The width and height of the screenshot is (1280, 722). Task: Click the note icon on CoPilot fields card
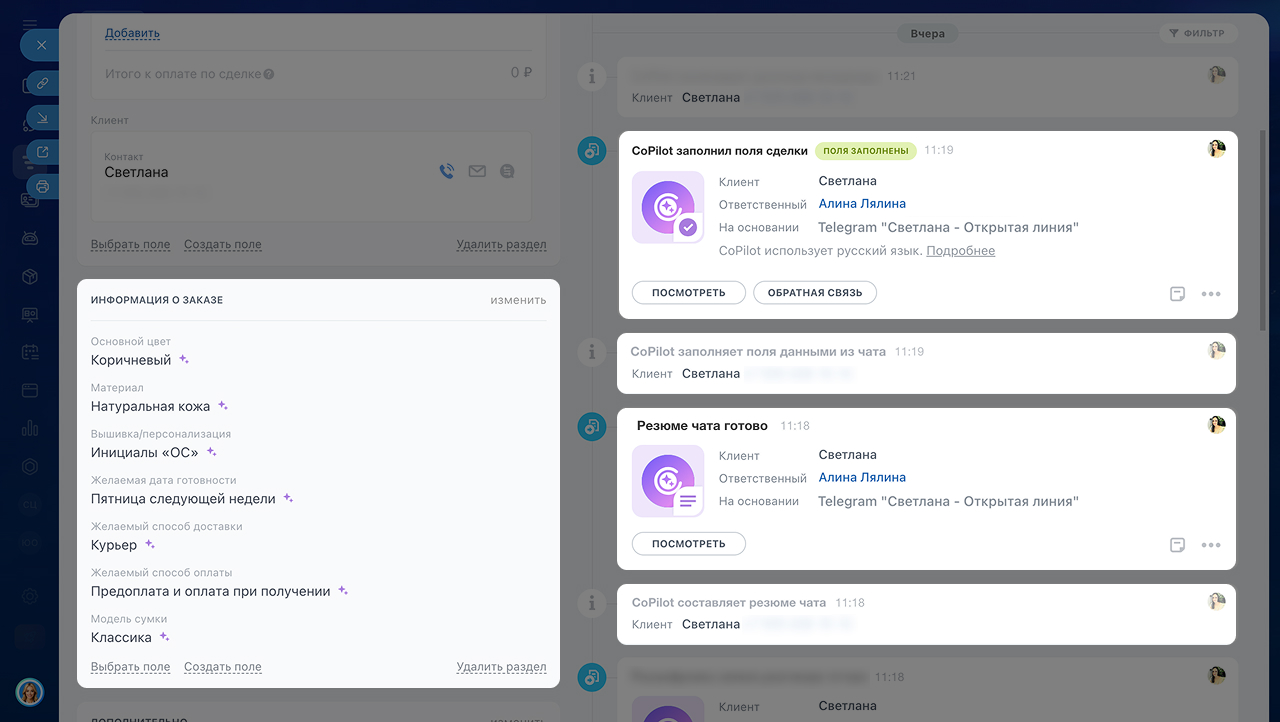1178,294
